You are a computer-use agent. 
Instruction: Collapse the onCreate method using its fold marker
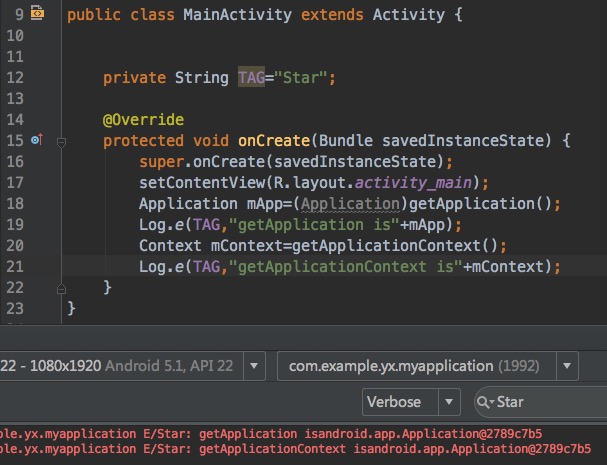[x=61, y=142]
